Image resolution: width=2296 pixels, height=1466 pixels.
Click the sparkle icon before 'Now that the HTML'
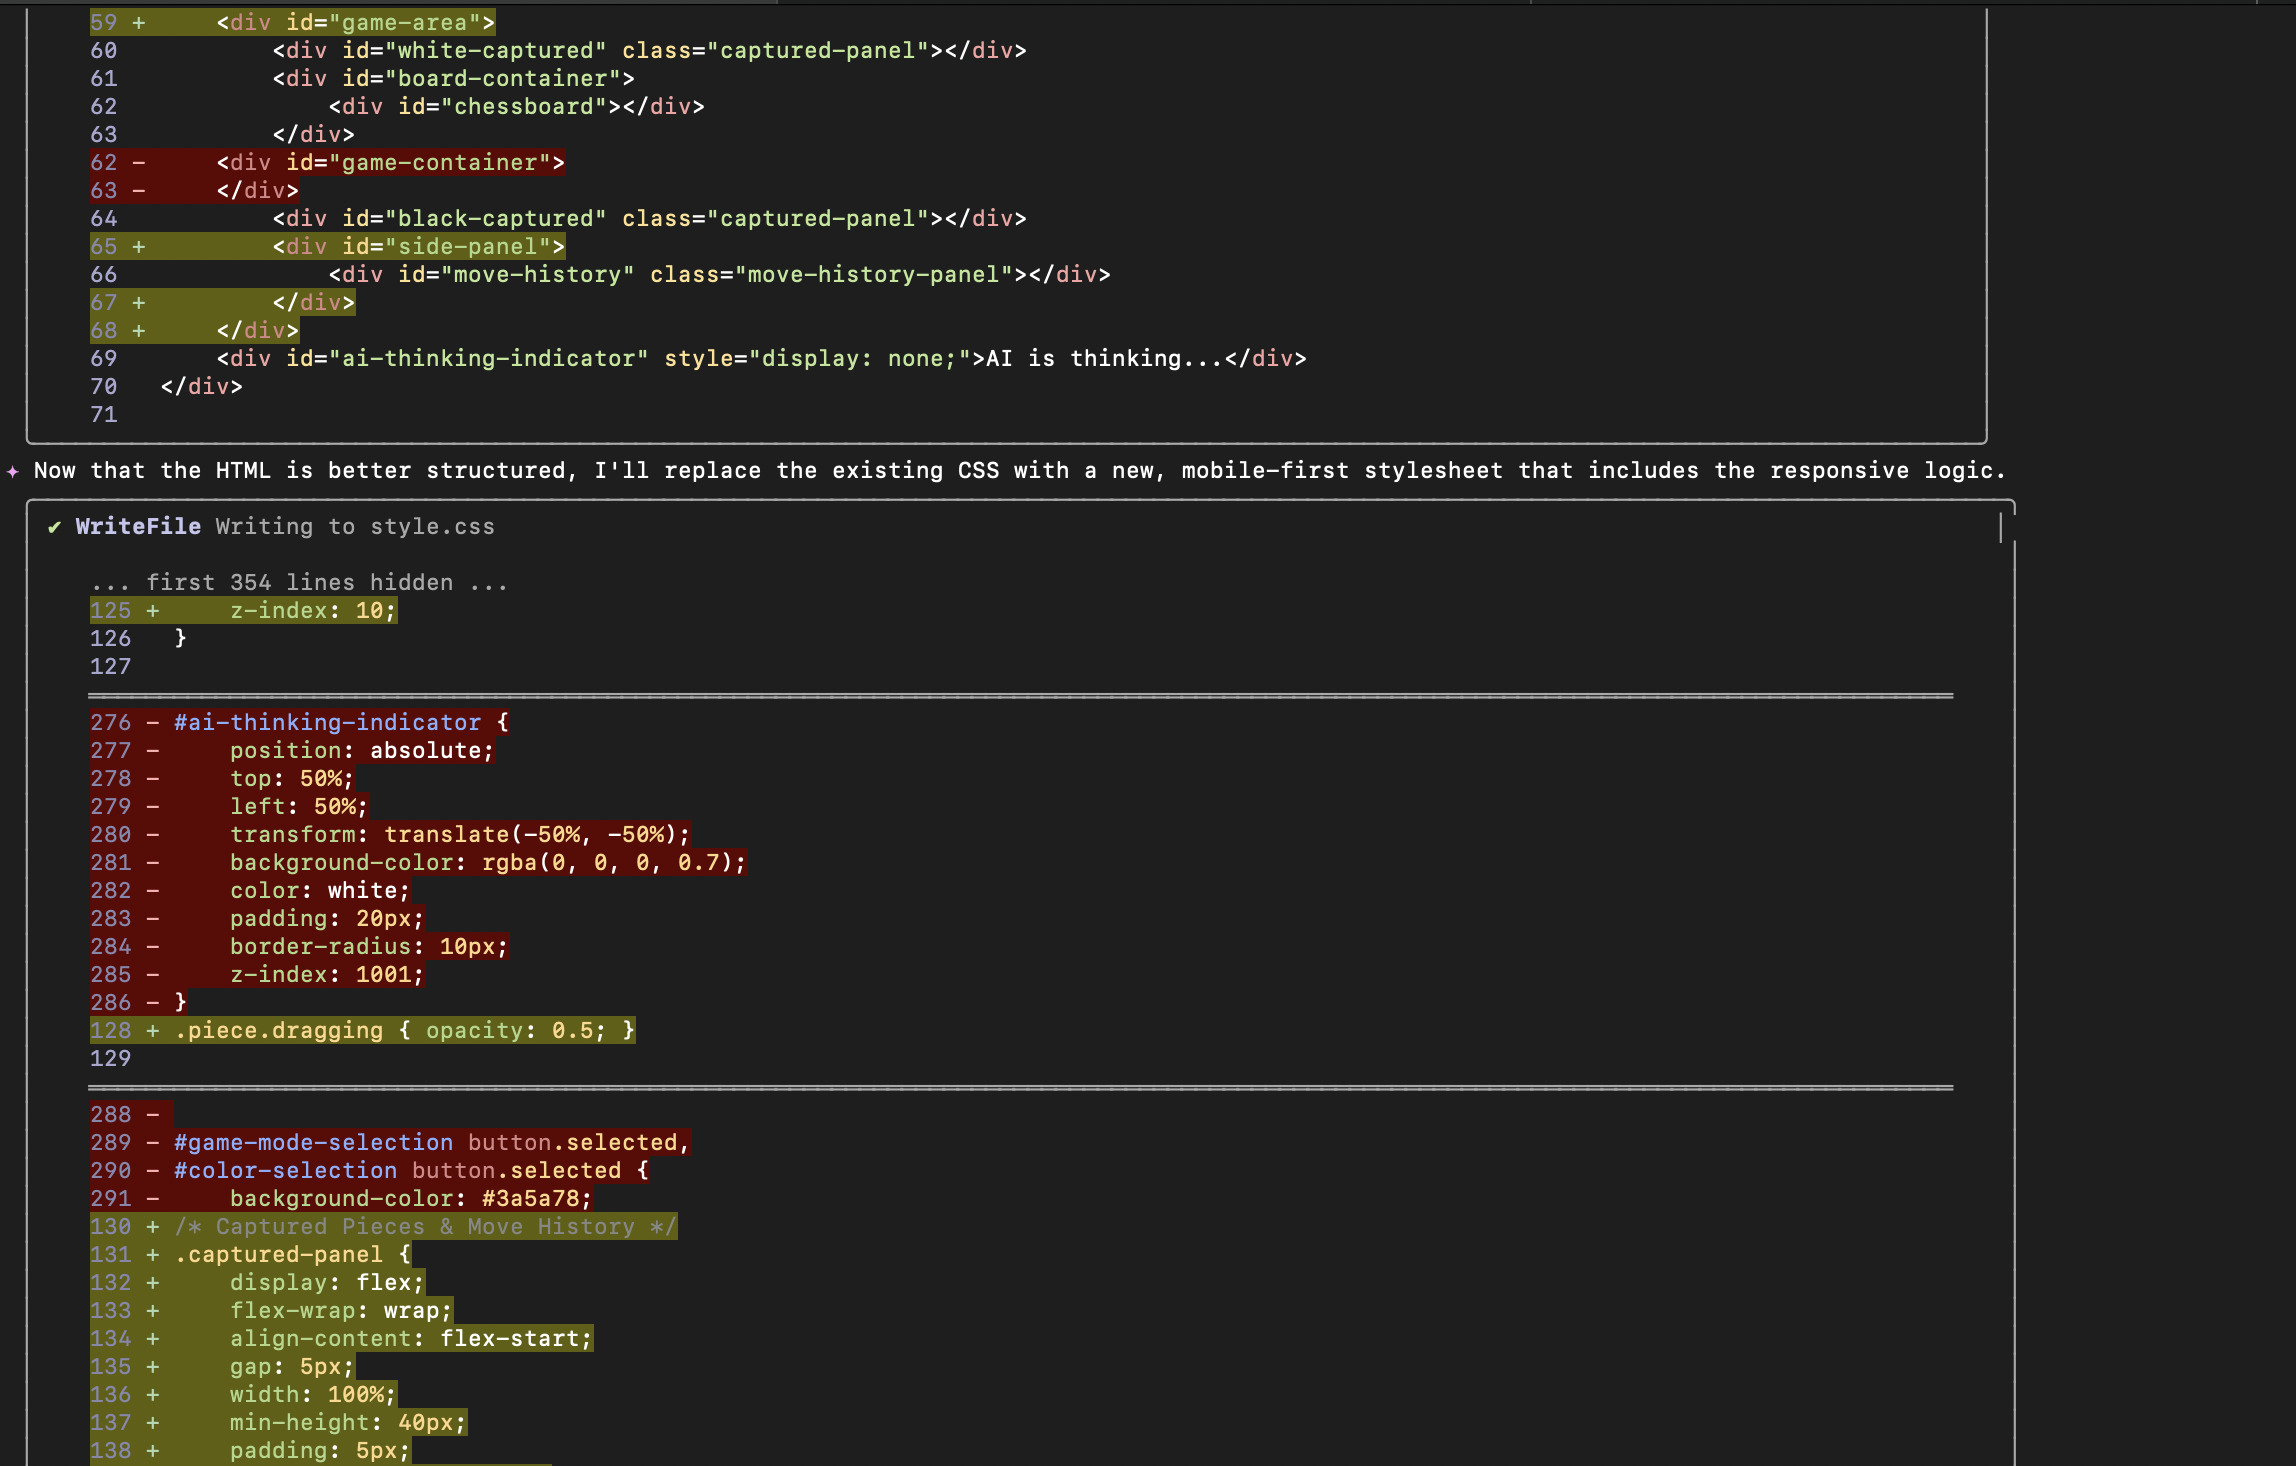coord(12,471)
